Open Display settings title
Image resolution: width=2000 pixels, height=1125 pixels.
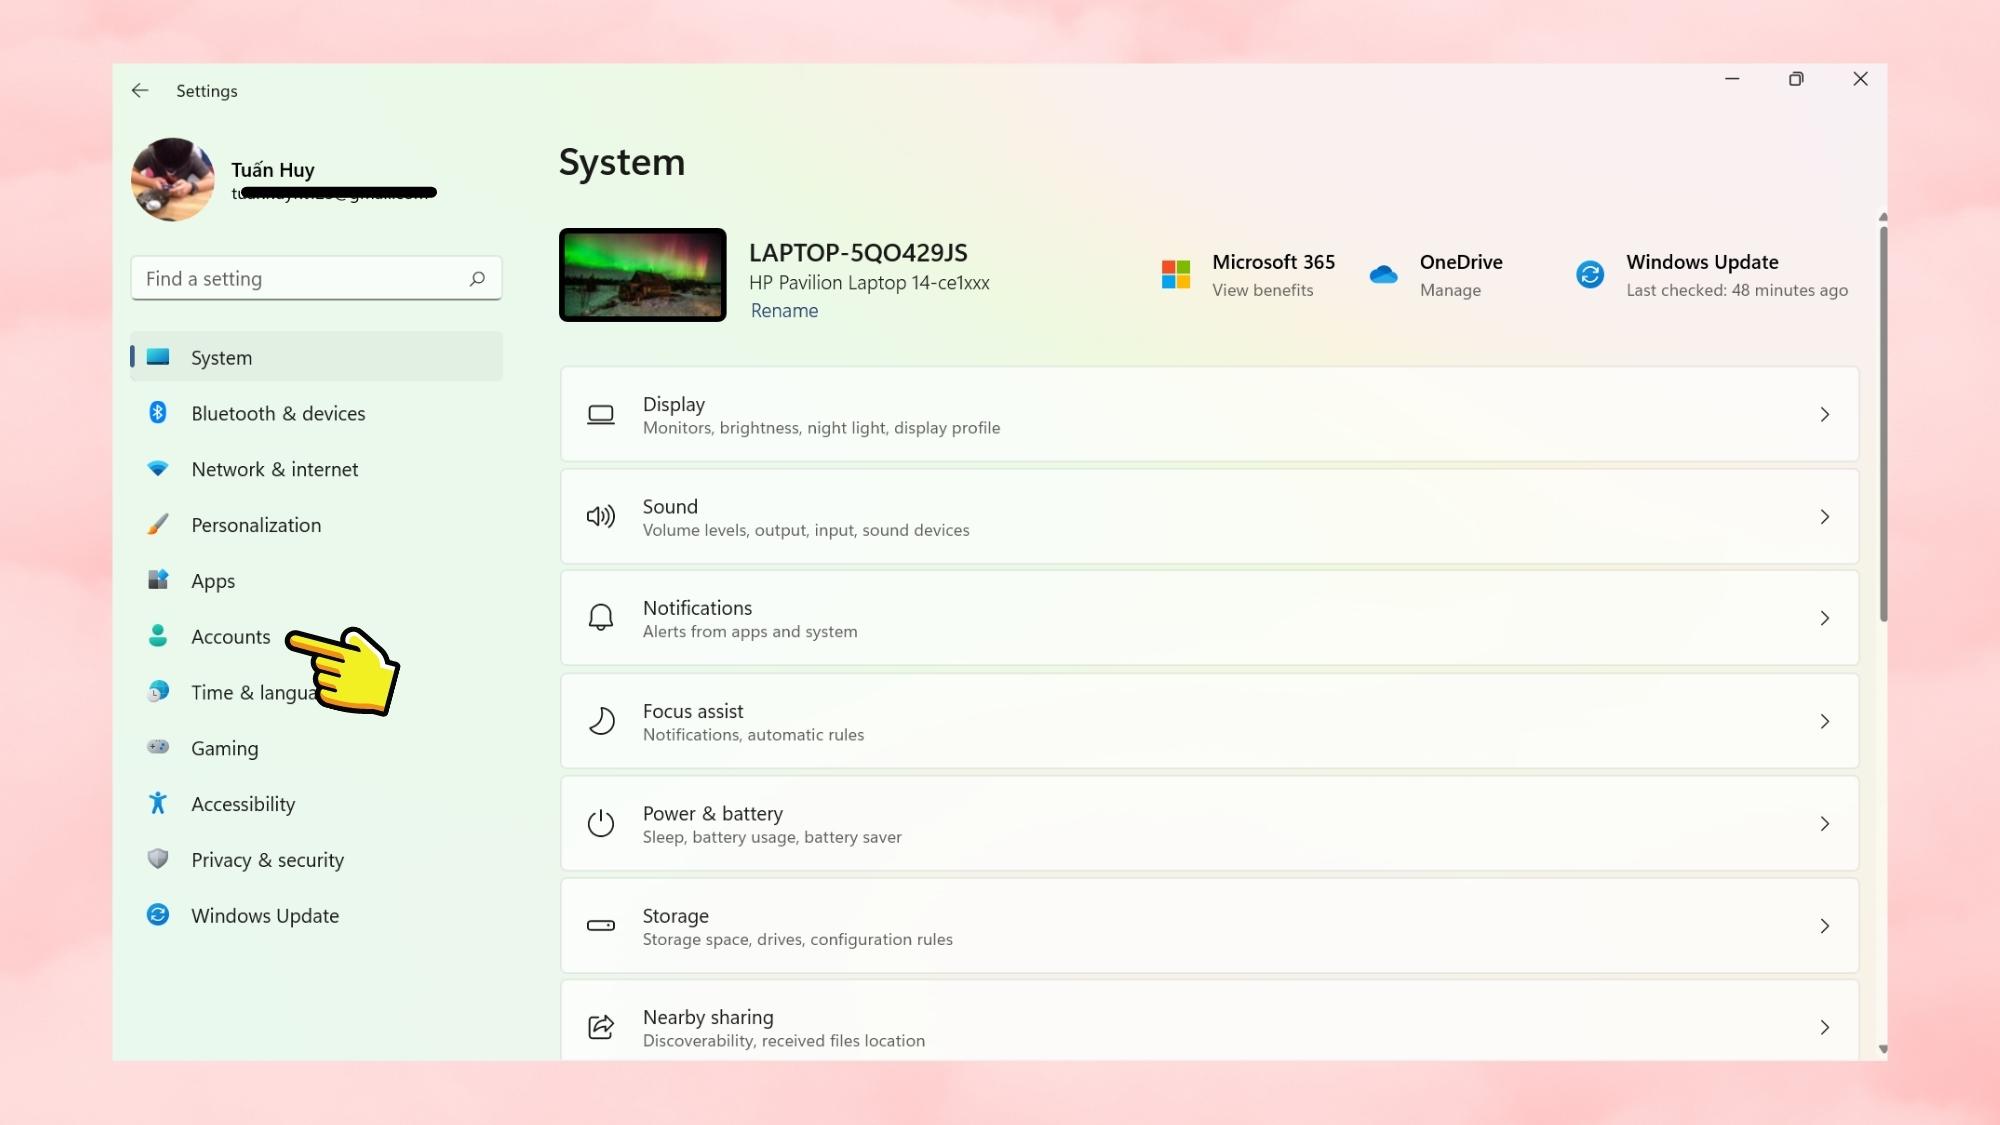[x=674, y=404]
